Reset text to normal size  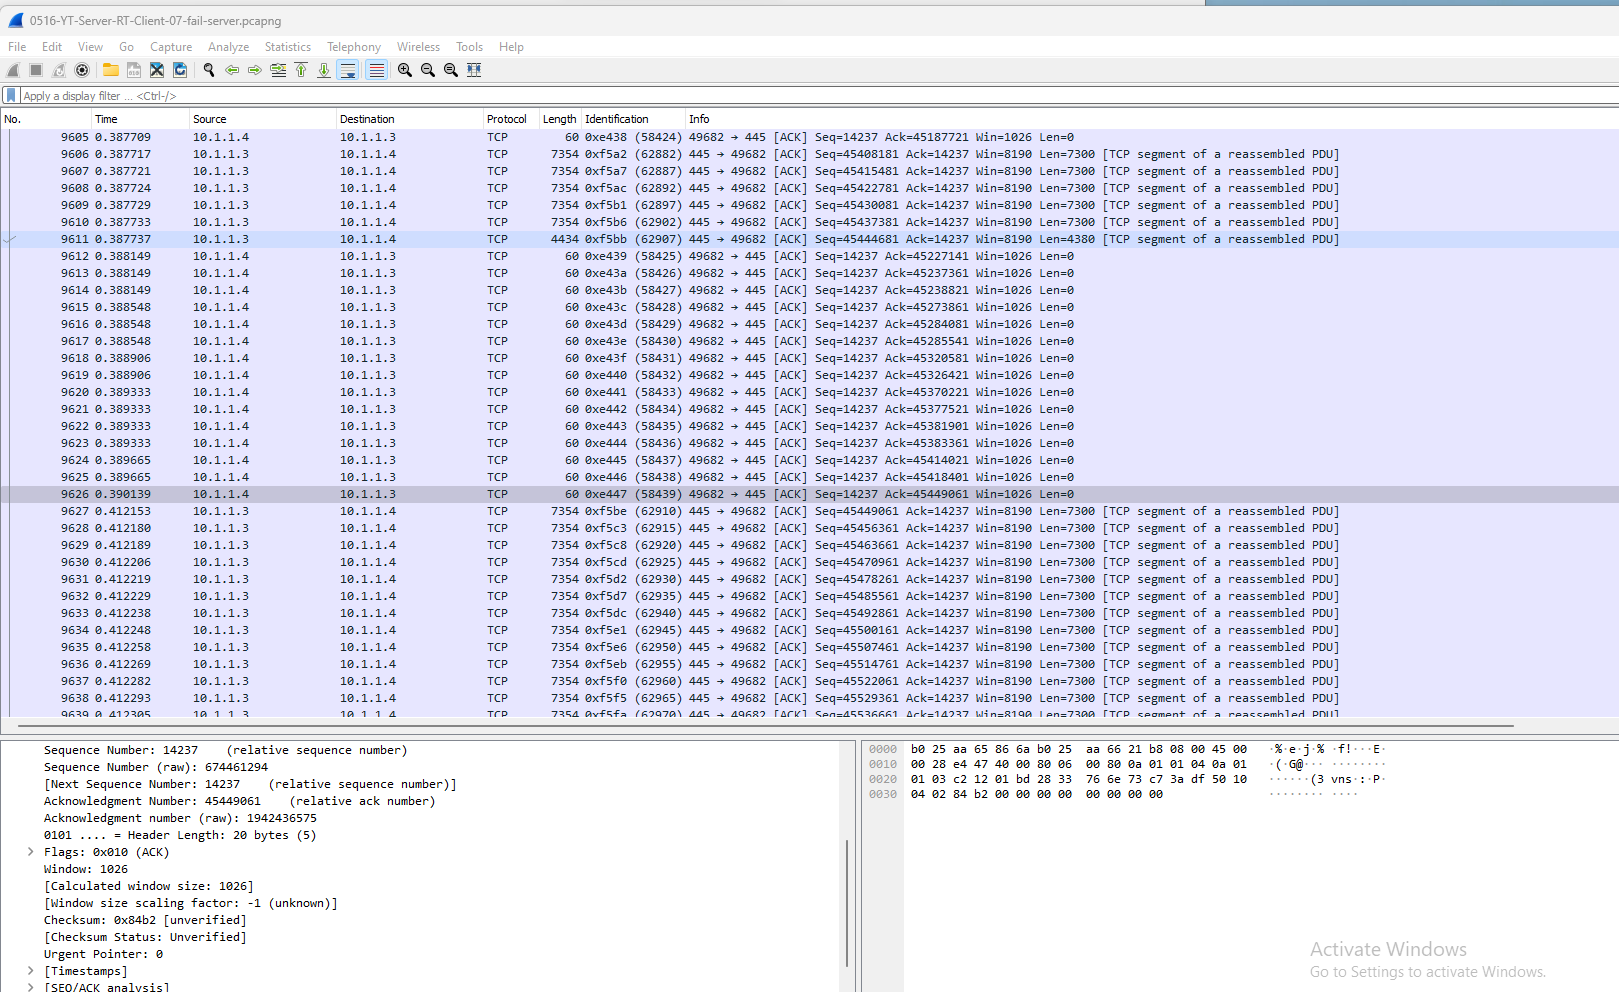coord(451,70)
